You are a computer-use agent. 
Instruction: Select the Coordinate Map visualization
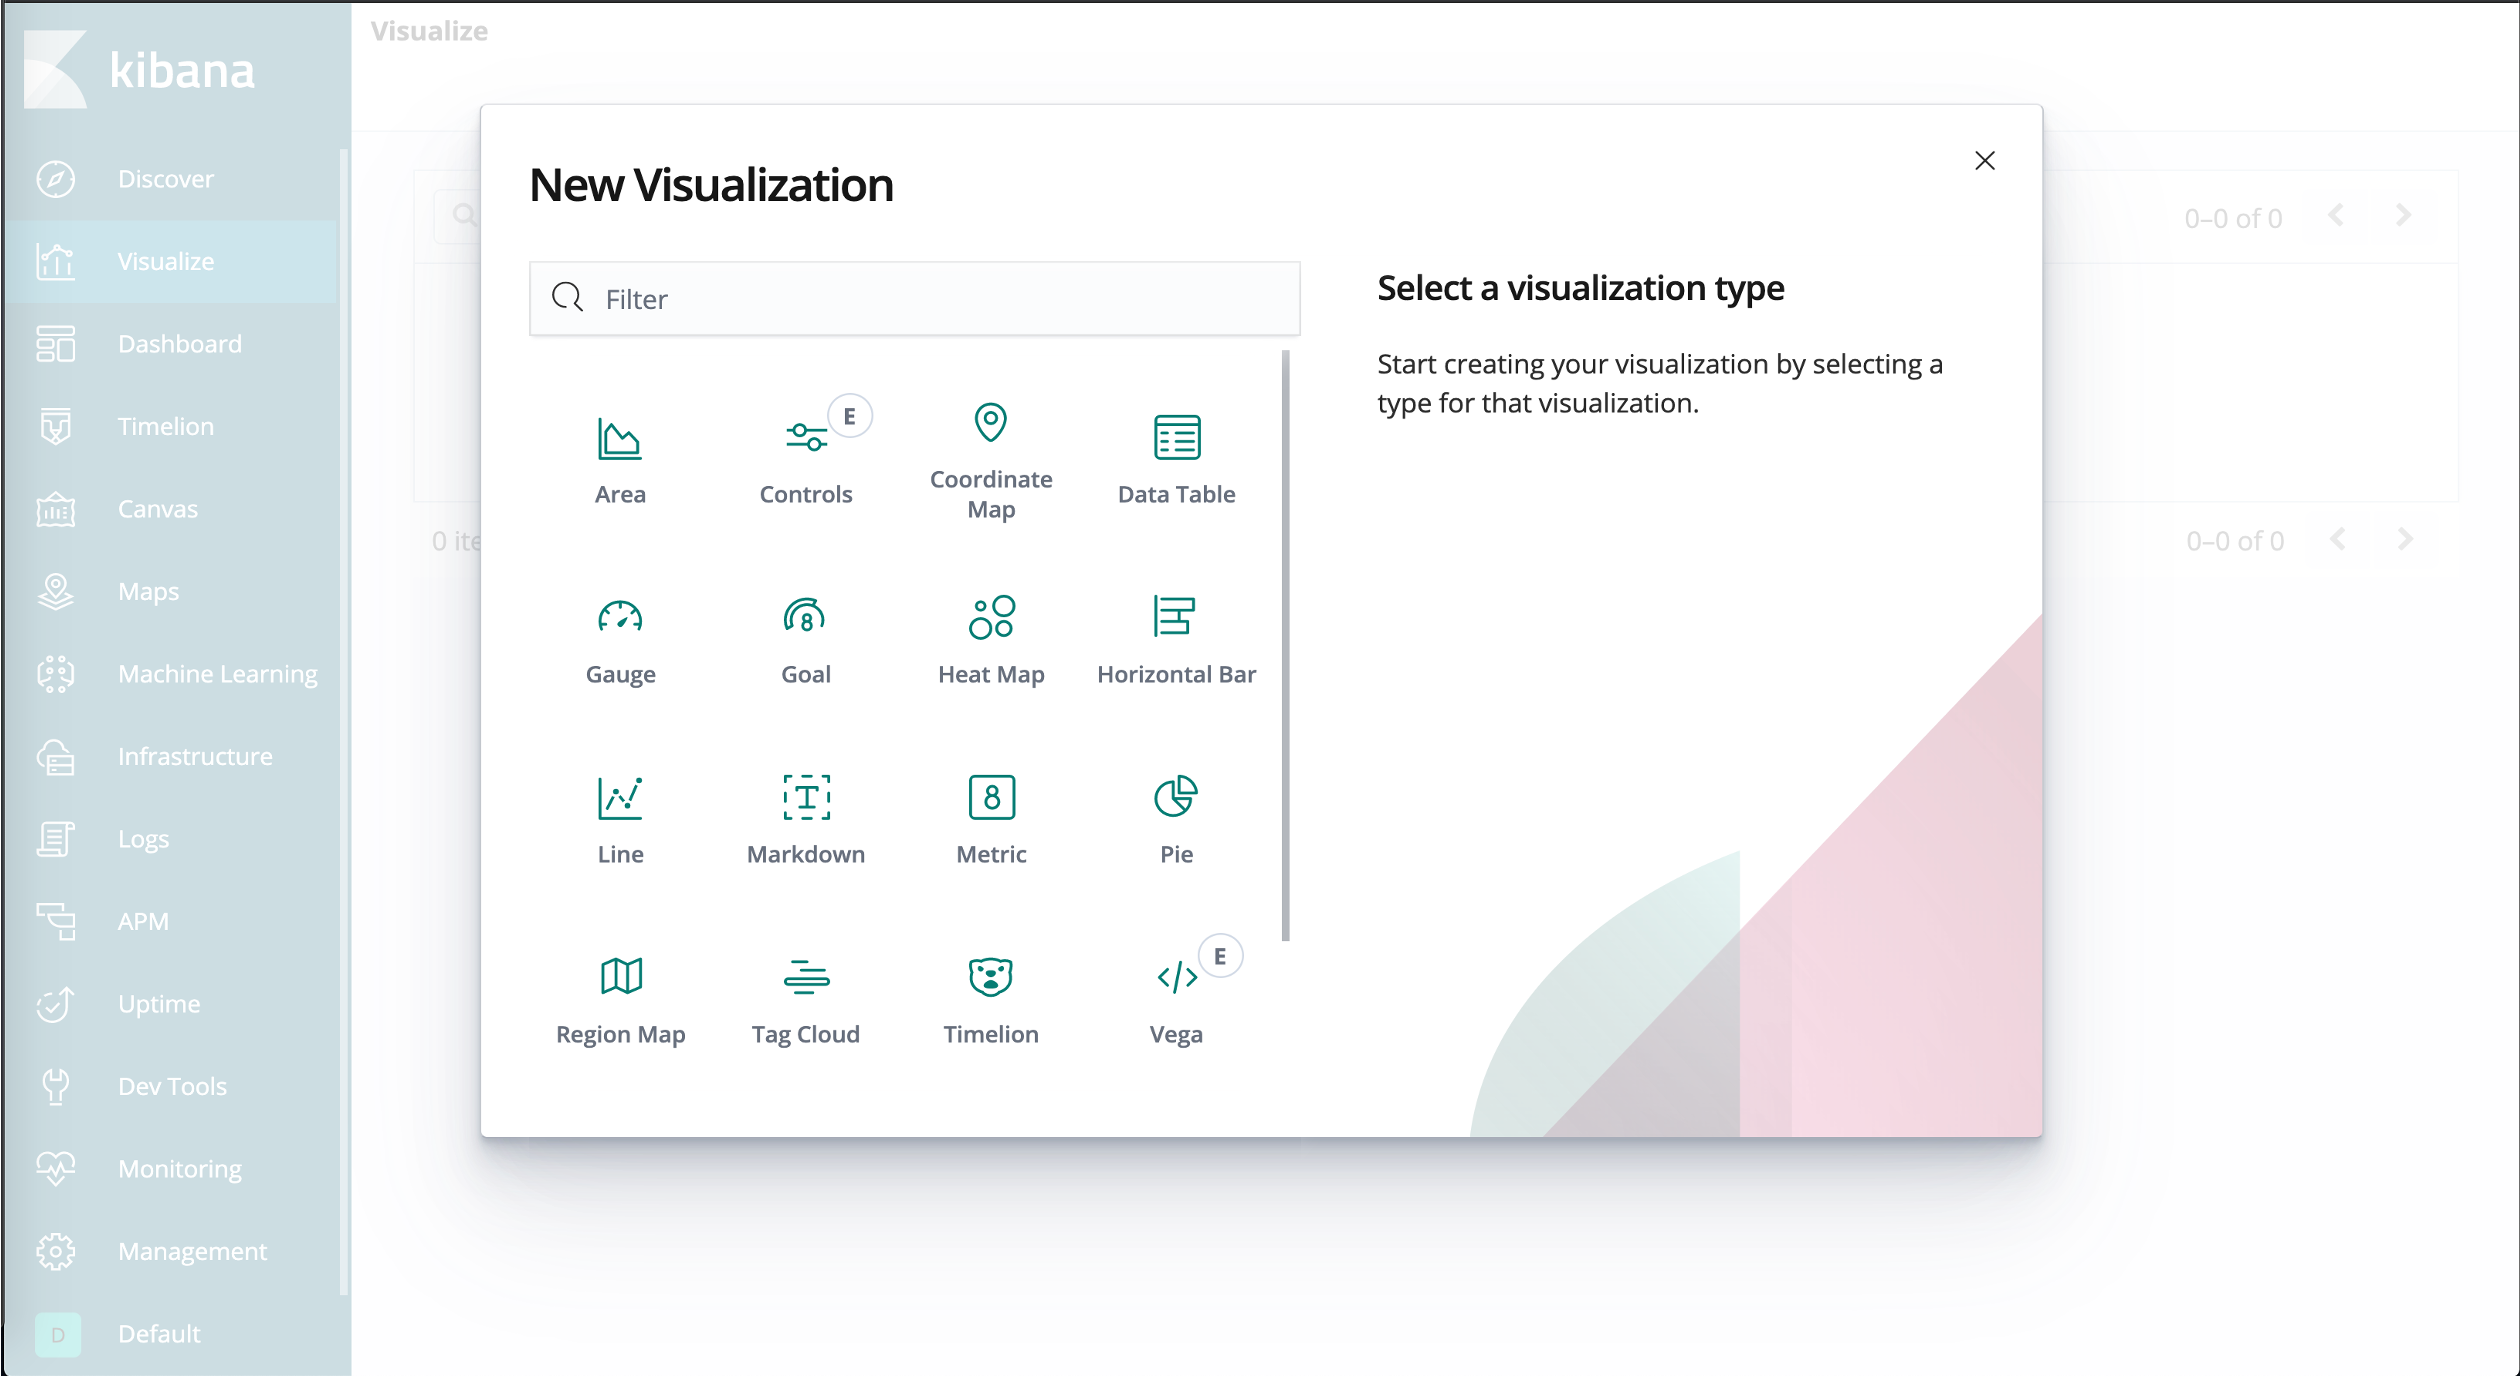coord(990,460)
